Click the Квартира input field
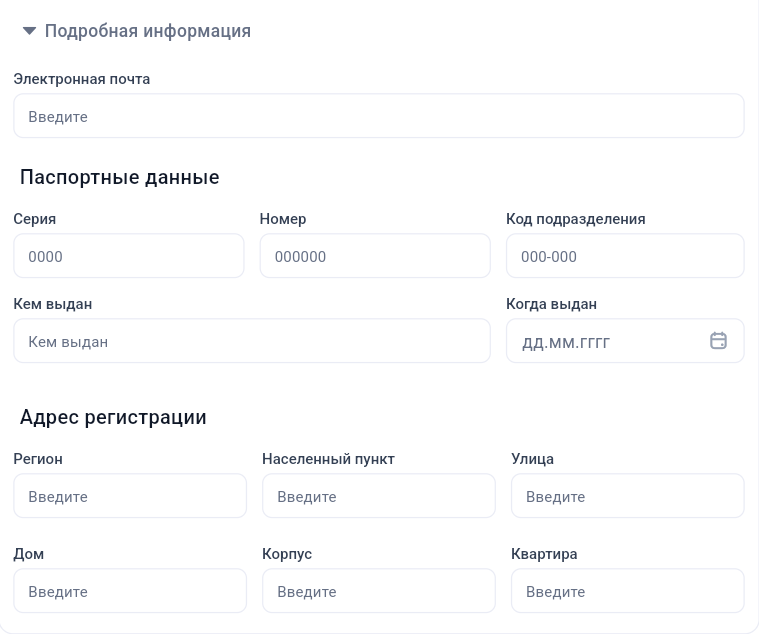 pos(627,590)
